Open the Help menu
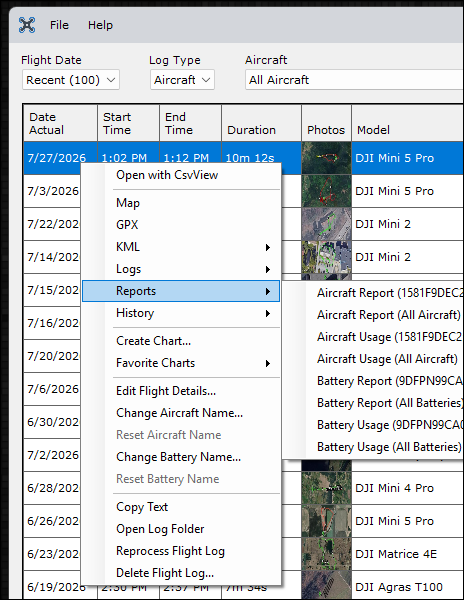 (x=100, y=25)
